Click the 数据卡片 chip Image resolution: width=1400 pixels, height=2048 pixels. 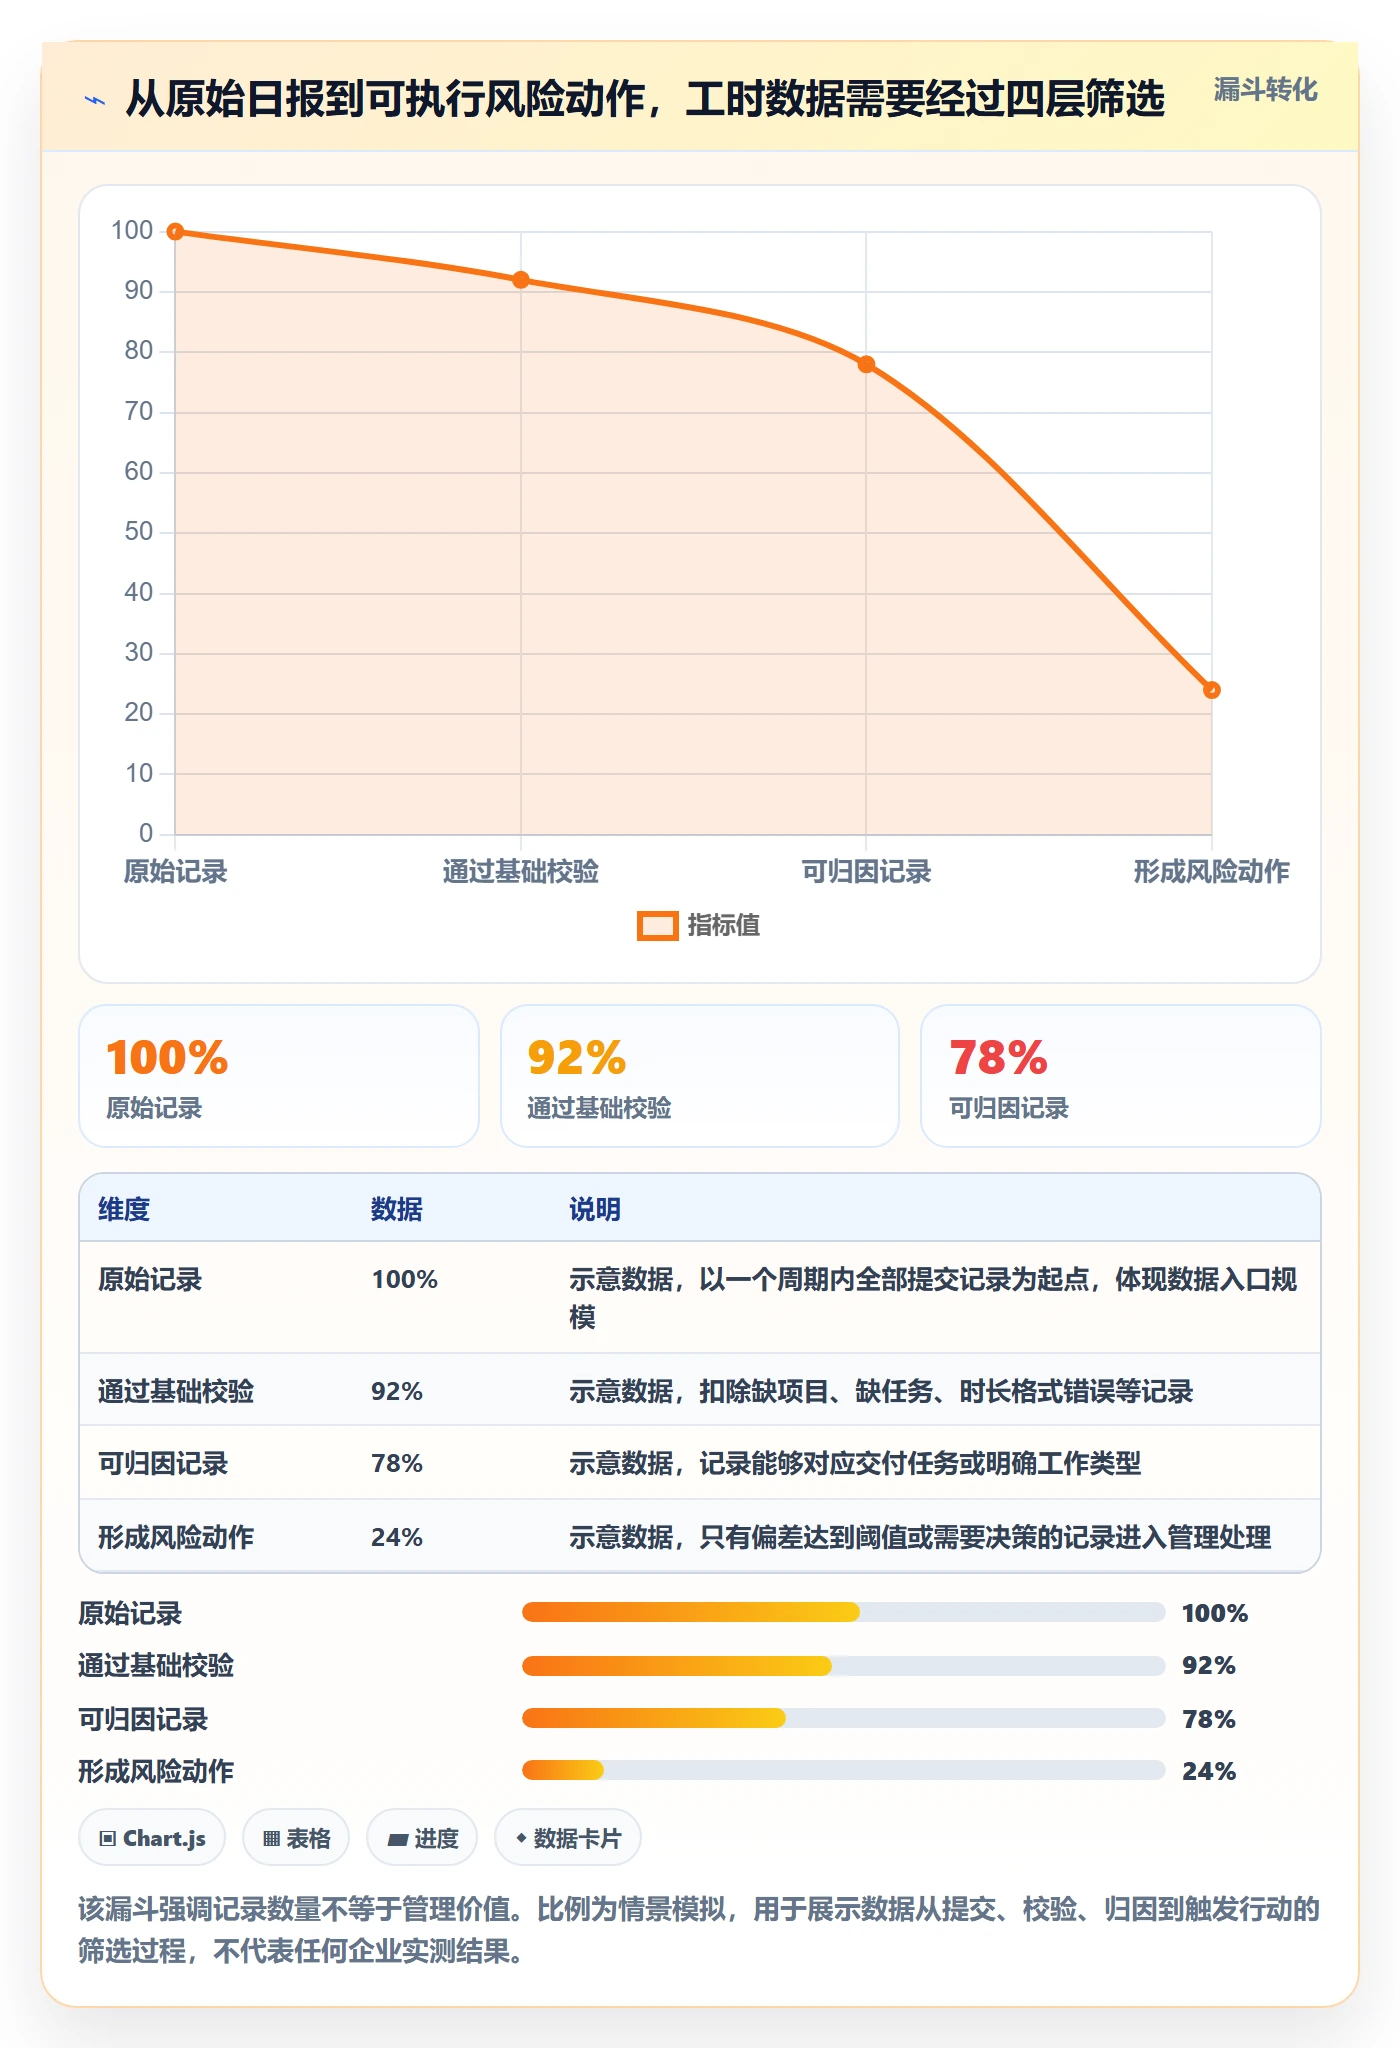pyautogui.click(x=568, y=1838)
